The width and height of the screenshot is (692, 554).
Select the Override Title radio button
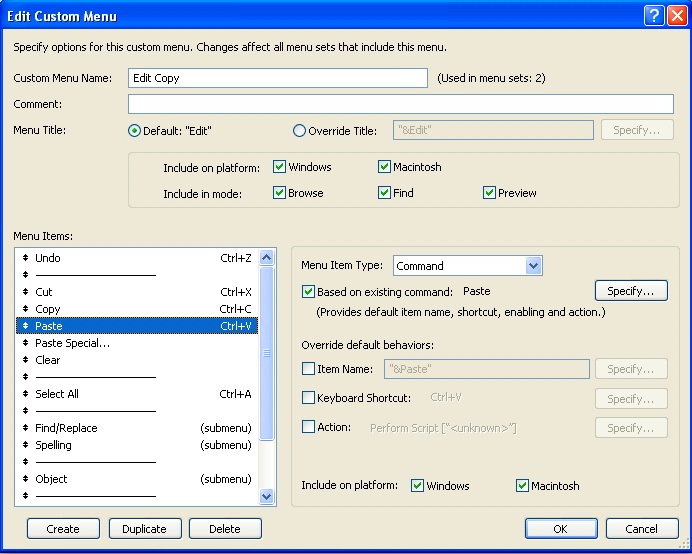(x=300, y=130)
